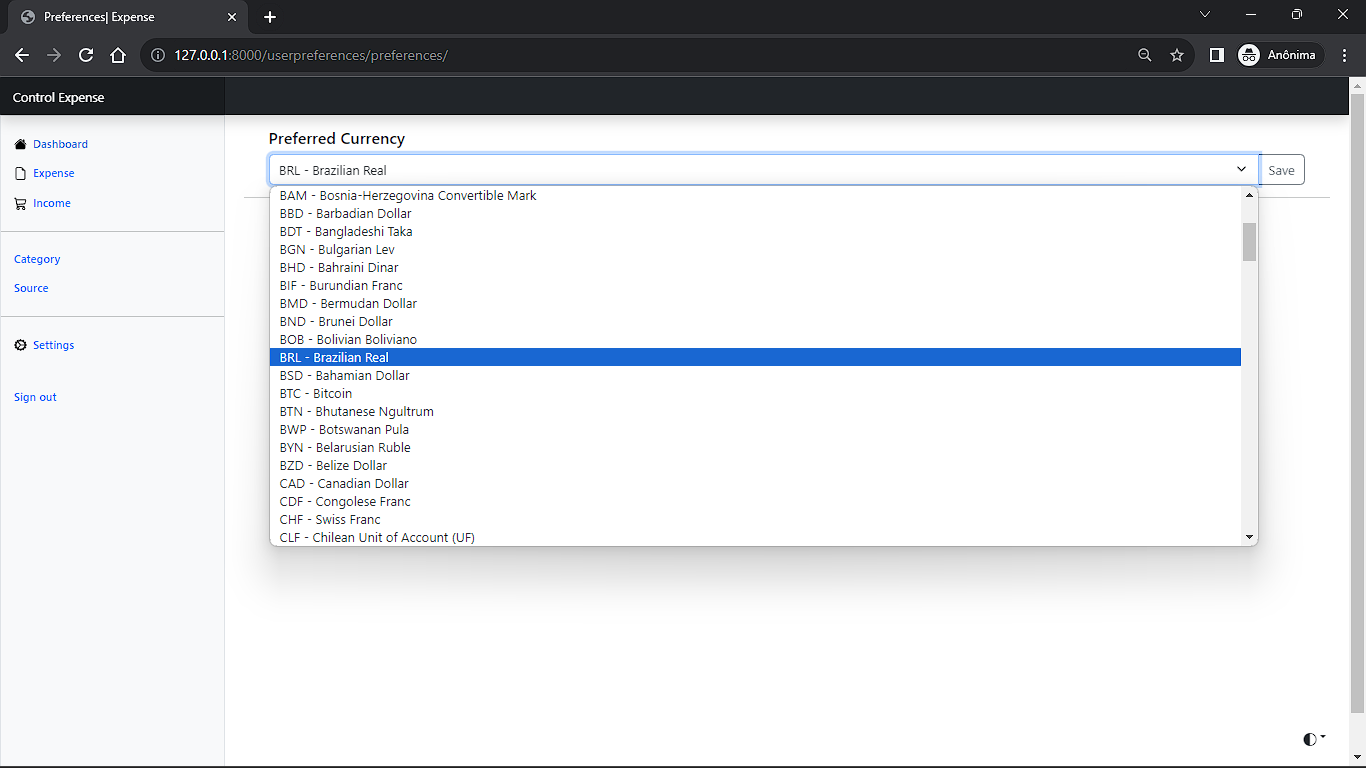Reload the page with the refresh icon
This screenshot has width=1366, height=768.
pyautogui.click(x=86, y=55)
